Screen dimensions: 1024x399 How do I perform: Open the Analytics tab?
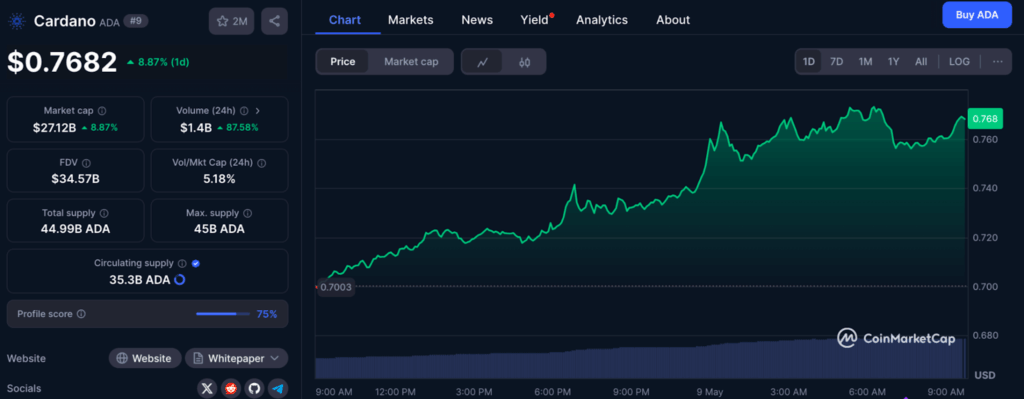(601, 20)
